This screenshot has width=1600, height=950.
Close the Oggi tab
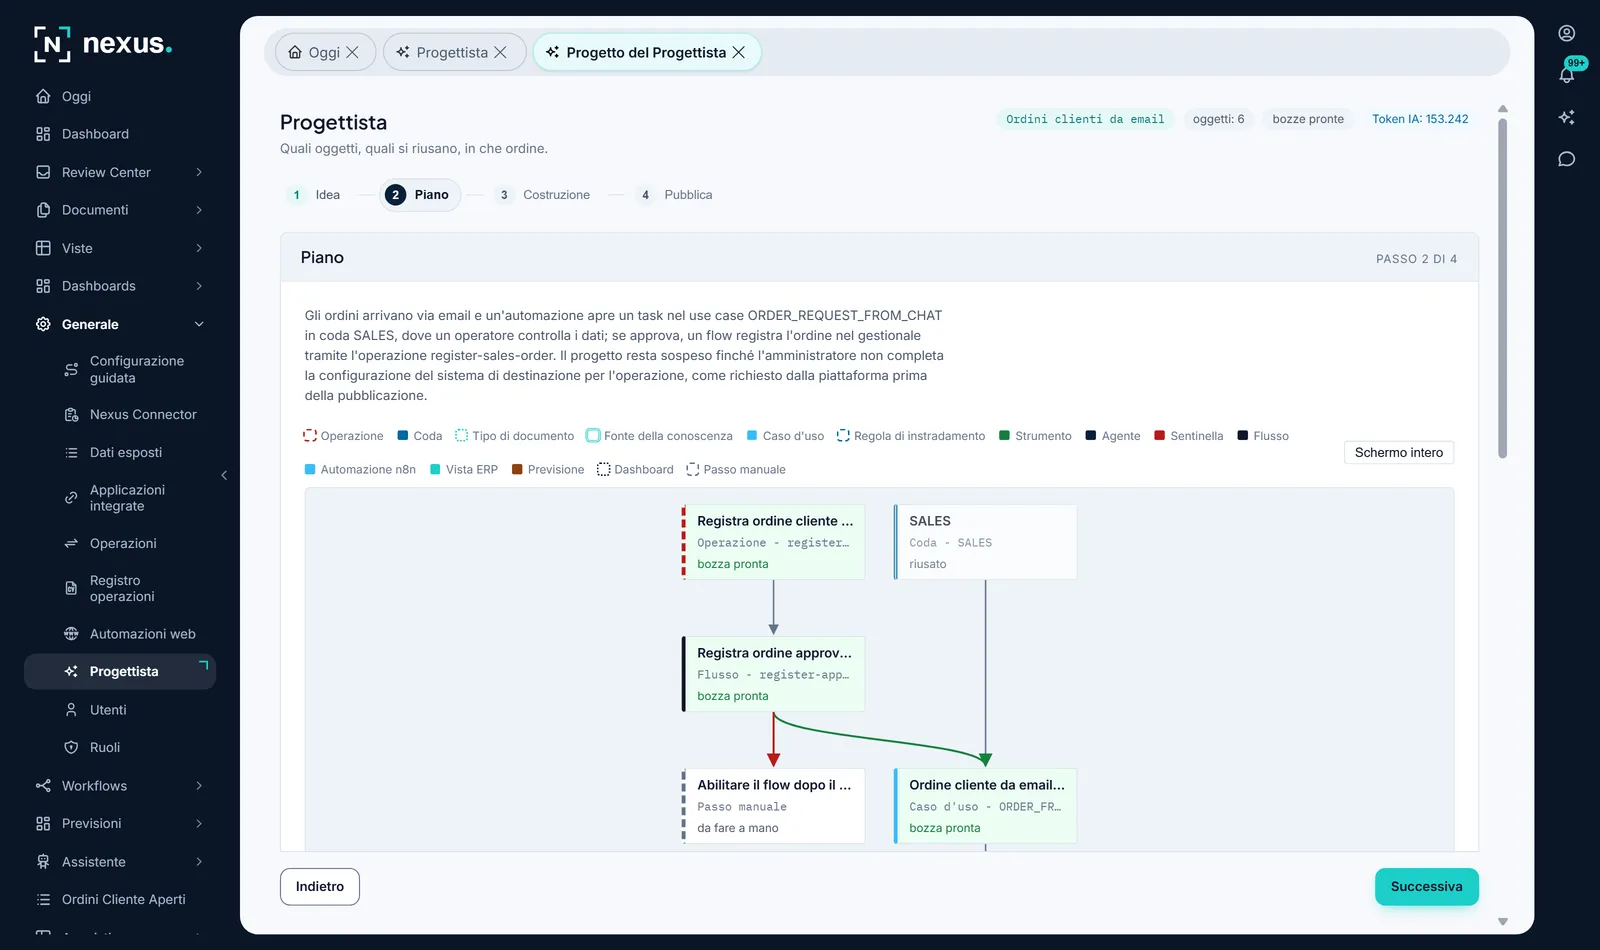click(352, 52)
